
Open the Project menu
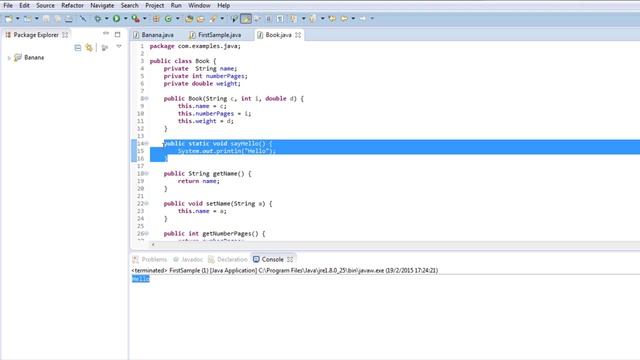[155, 6]
